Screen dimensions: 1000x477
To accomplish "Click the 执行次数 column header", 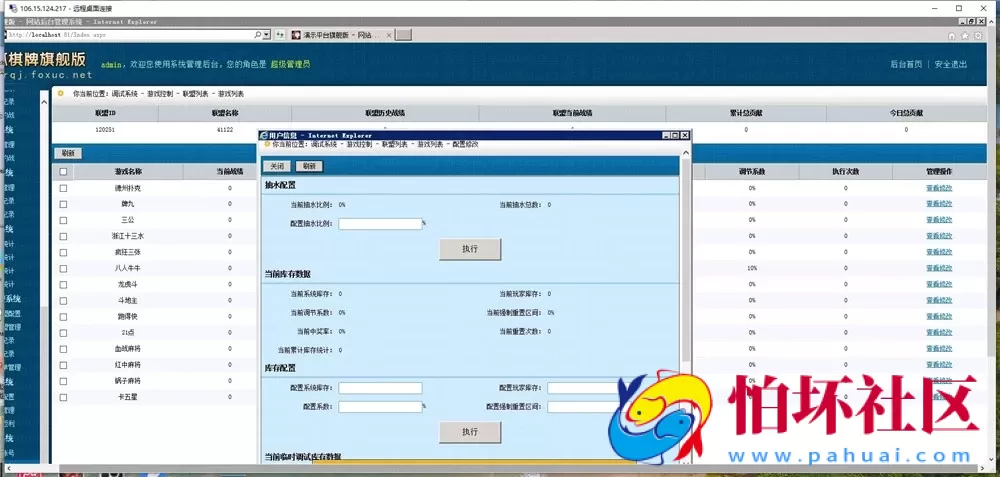I will point(846,172).
